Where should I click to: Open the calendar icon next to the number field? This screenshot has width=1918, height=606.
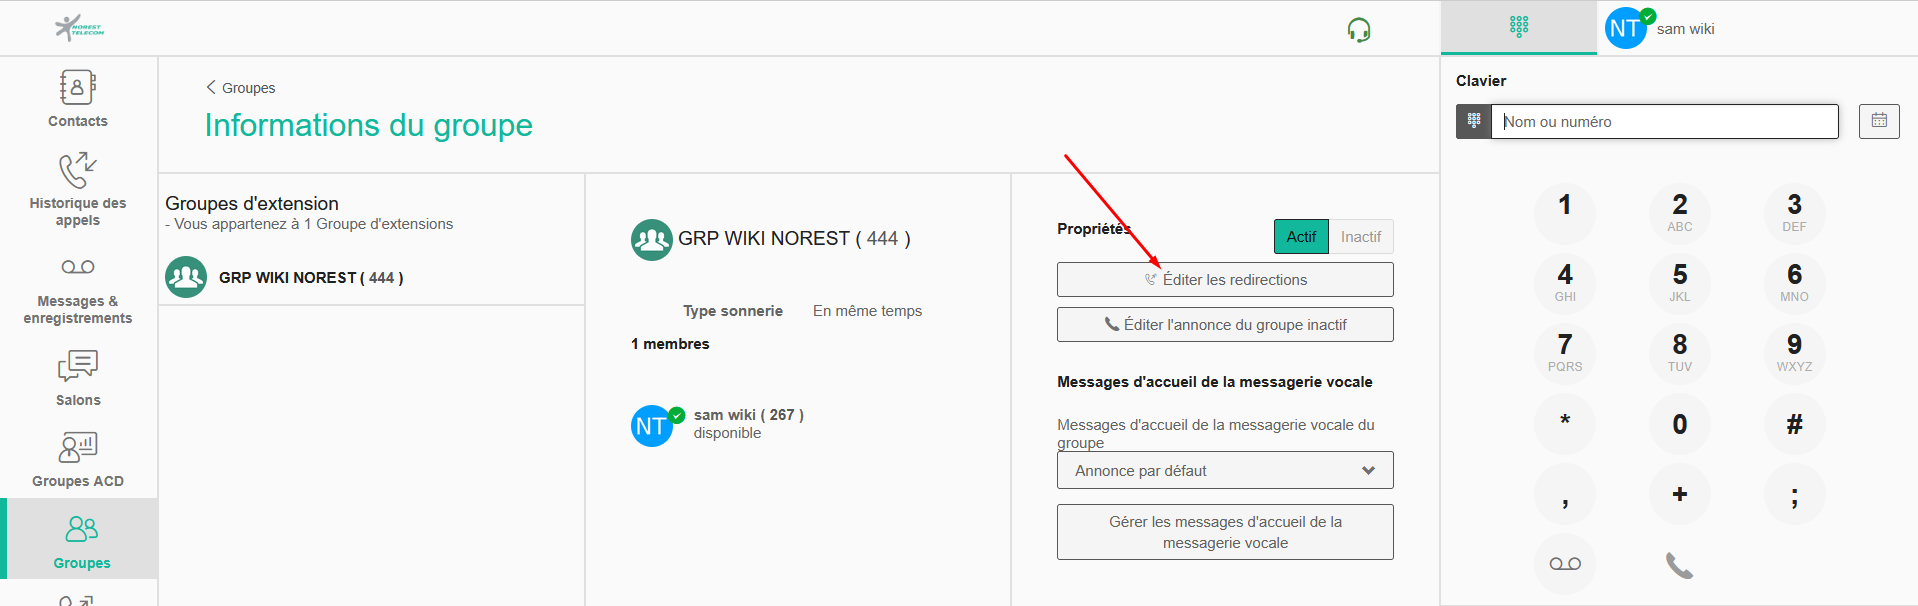tap(1879, 121)
